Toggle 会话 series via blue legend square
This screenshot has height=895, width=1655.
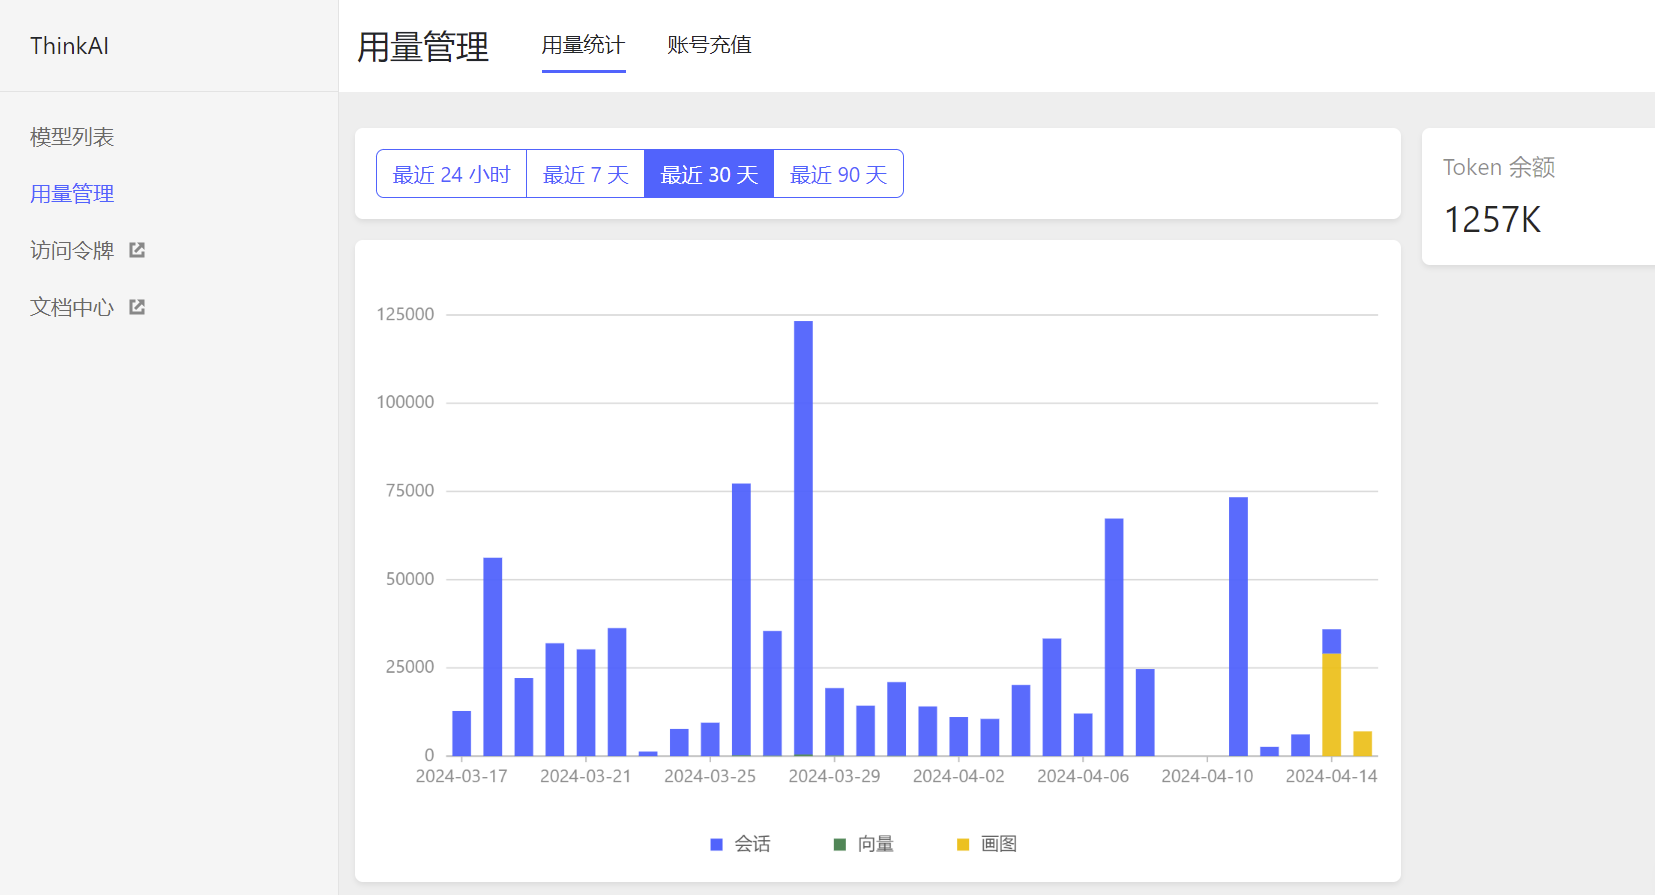716,845
